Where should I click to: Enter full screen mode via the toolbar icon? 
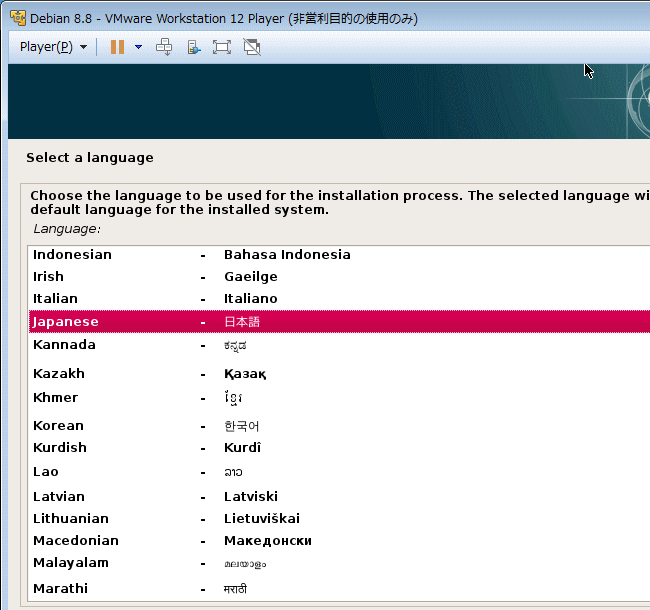pyautogui.click(x=222, y=47)
